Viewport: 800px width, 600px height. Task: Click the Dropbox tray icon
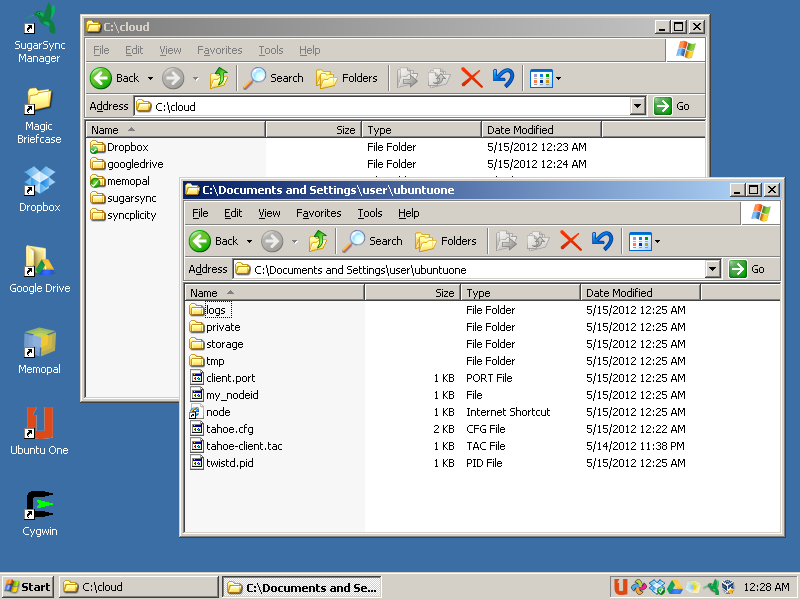click(657, 587)
